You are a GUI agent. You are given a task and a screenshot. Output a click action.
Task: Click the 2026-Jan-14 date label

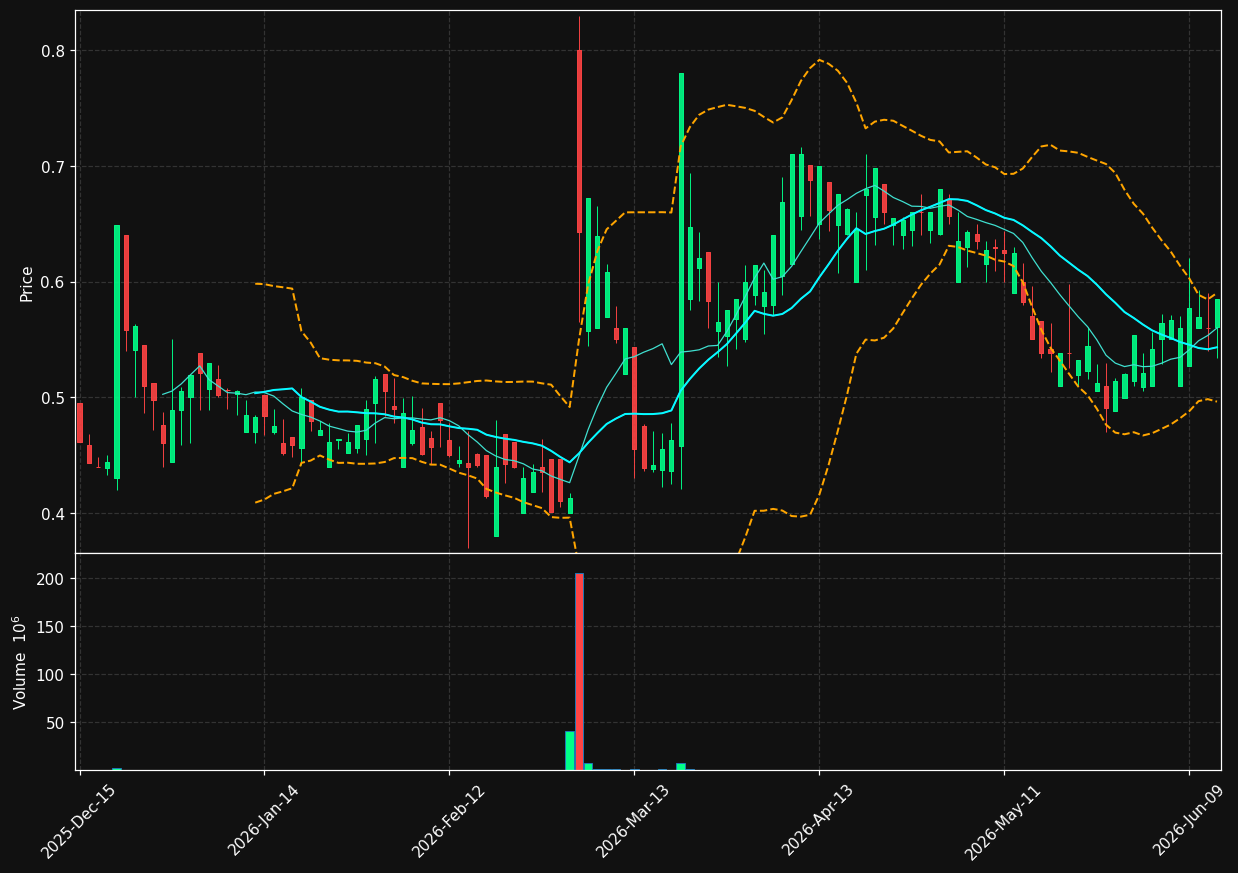point(264,821)
